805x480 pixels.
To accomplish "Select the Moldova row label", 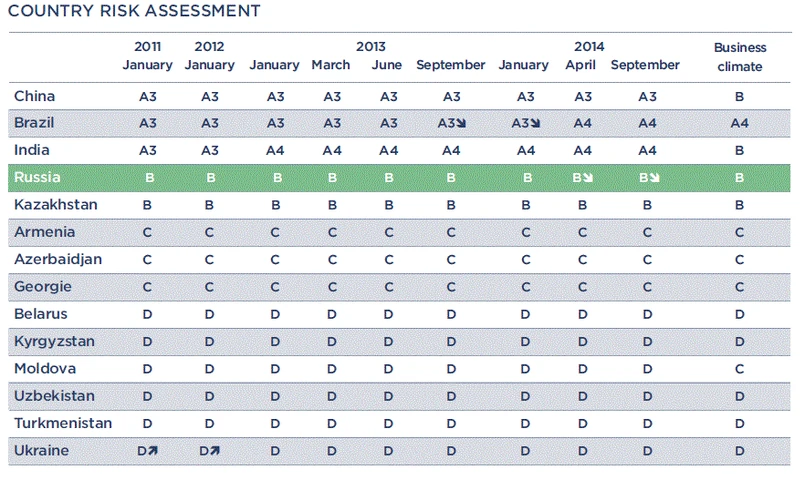I will coord(45,369).
